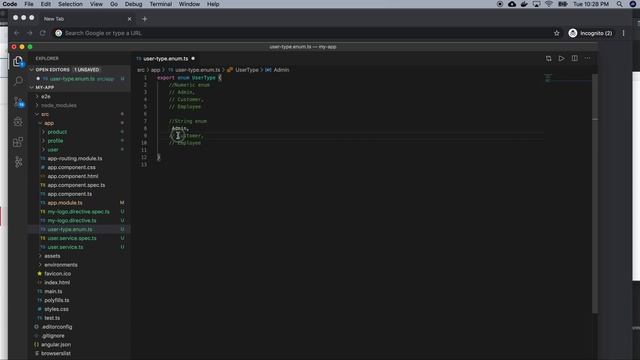Click the screen mirroring icon in menu bar
The height and width of the screenshot is (360, 640).
[536, 4]
